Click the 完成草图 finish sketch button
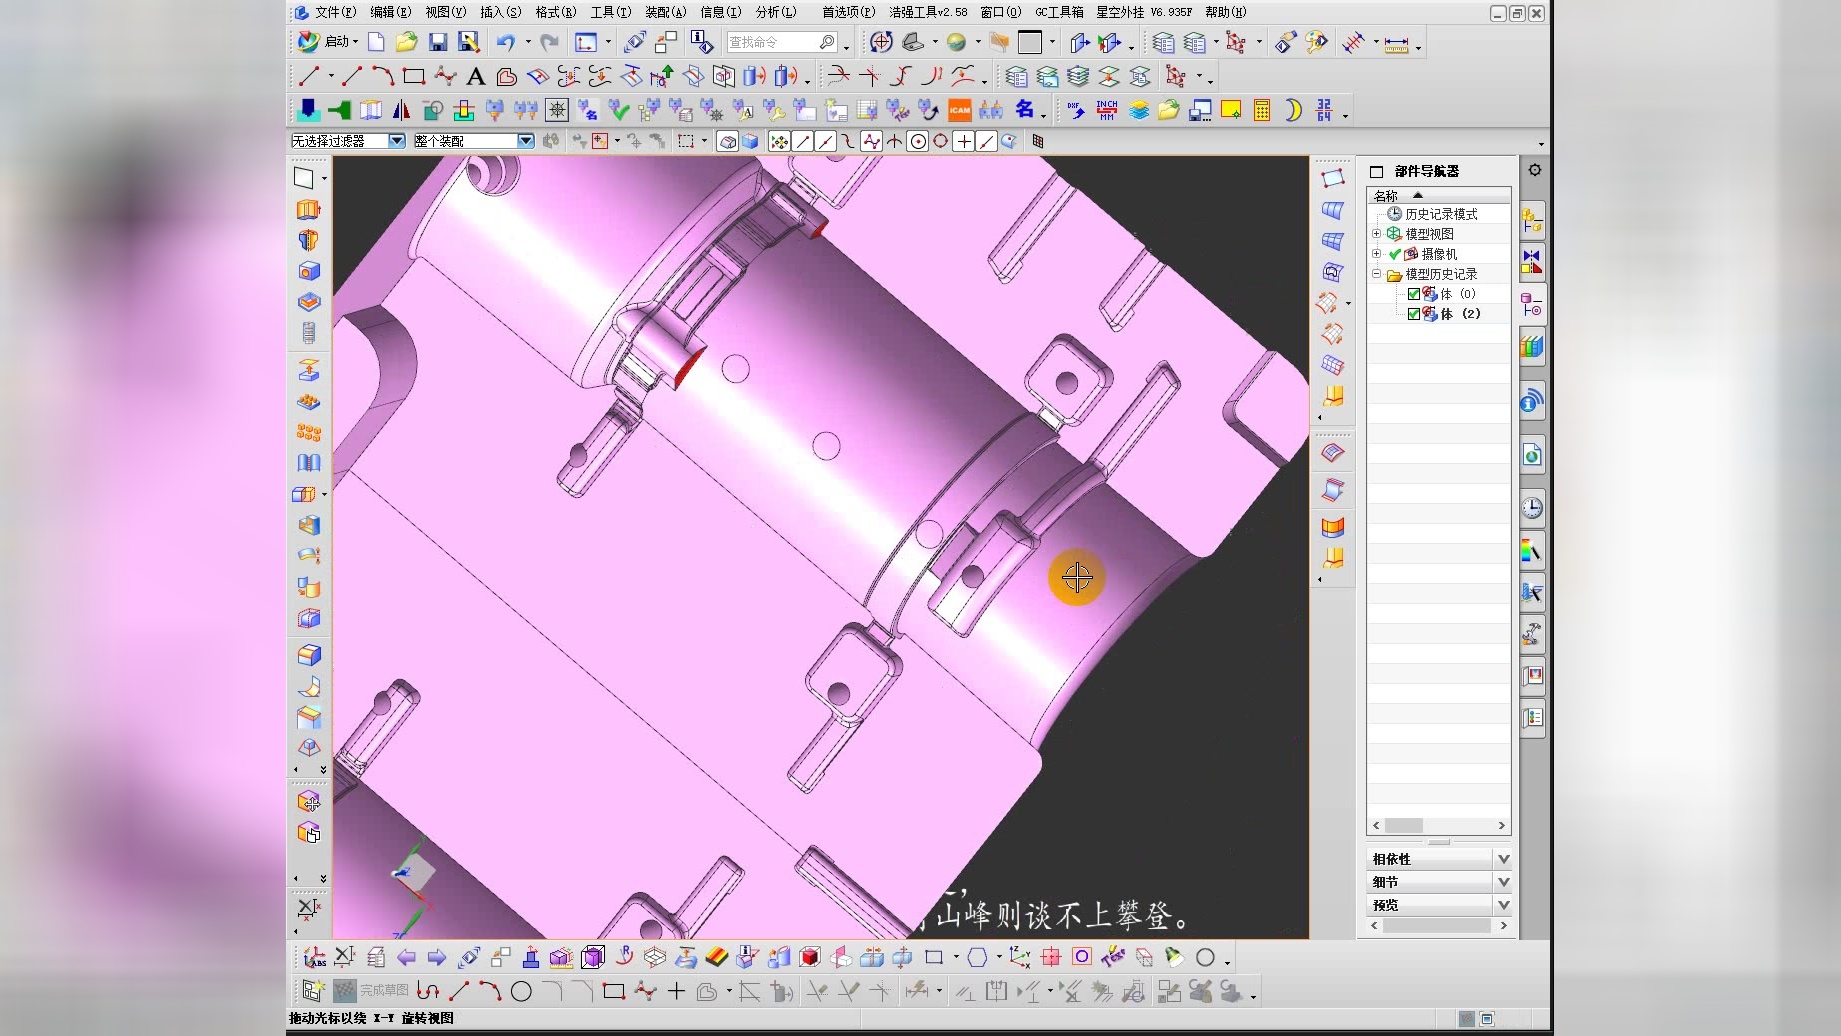1841x1036 pixels. pyautogui.click(x=371, y=991)
